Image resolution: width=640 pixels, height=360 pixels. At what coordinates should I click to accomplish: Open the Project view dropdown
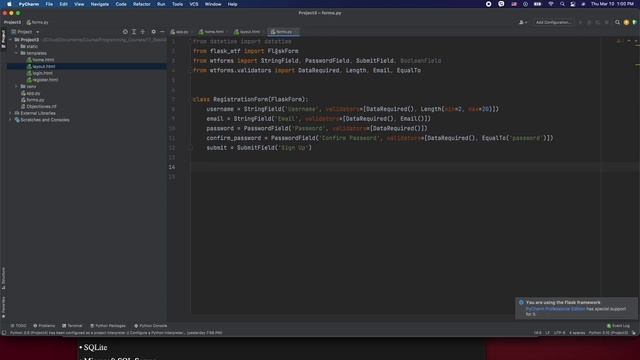click(x=25, y=31)
